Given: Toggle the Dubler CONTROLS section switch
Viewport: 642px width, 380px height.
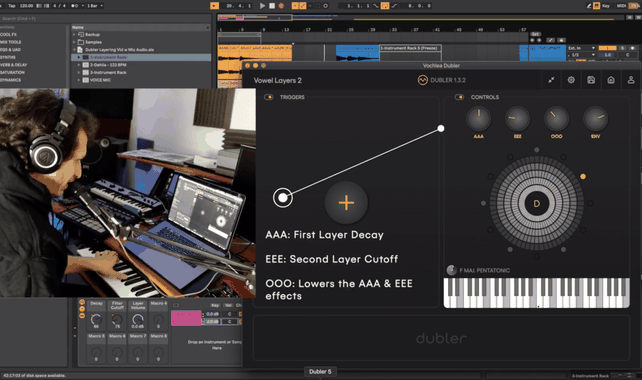Looking at the screenshot, I should (x=459, y=97).
